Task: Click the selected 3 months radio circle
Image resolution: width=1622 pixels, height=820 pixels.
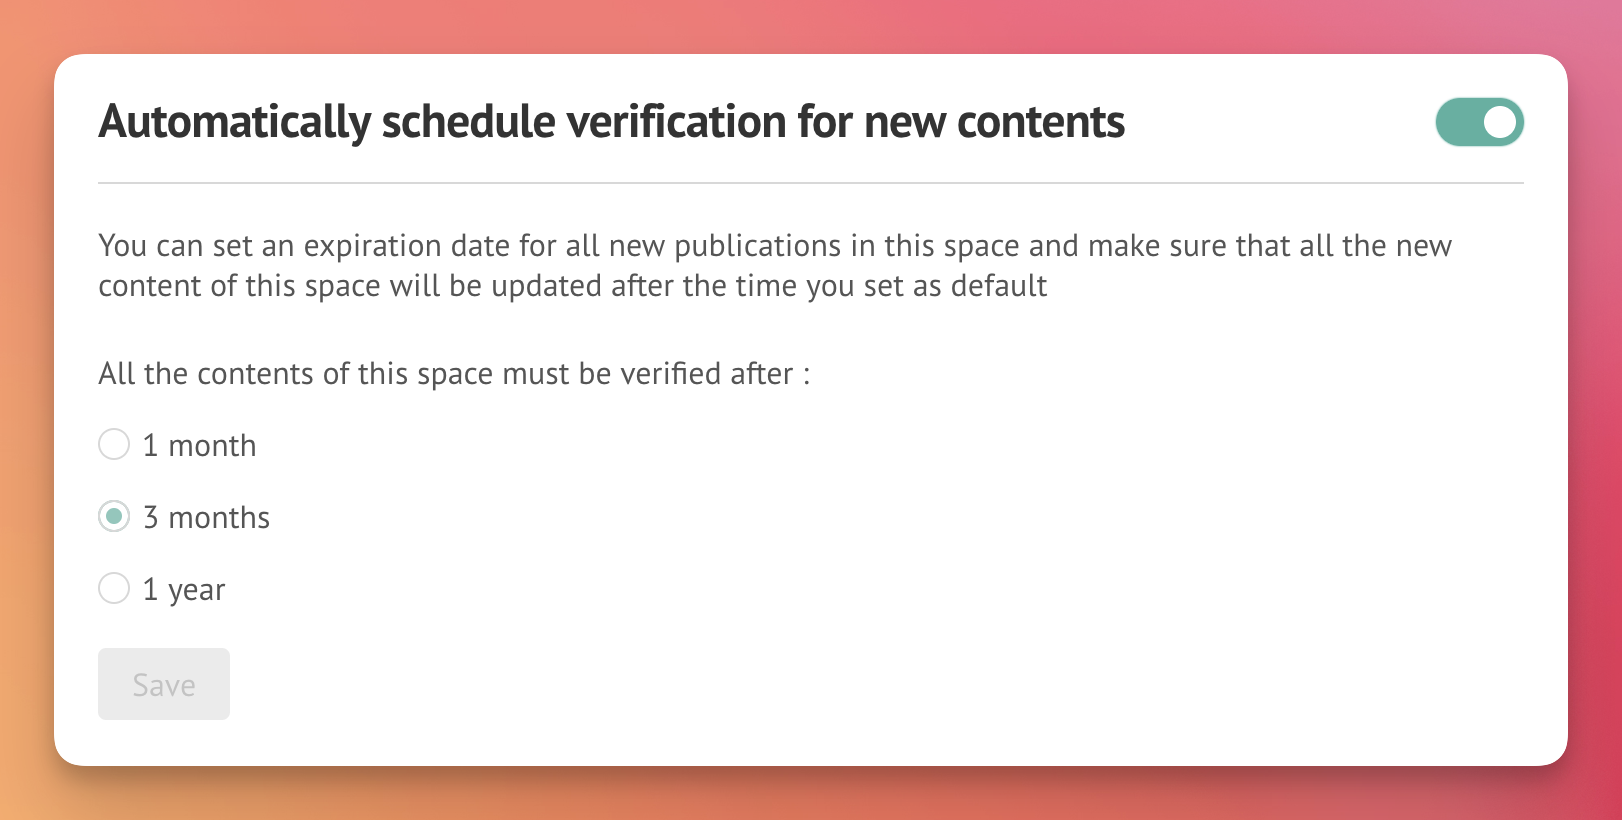Action: 114,516
